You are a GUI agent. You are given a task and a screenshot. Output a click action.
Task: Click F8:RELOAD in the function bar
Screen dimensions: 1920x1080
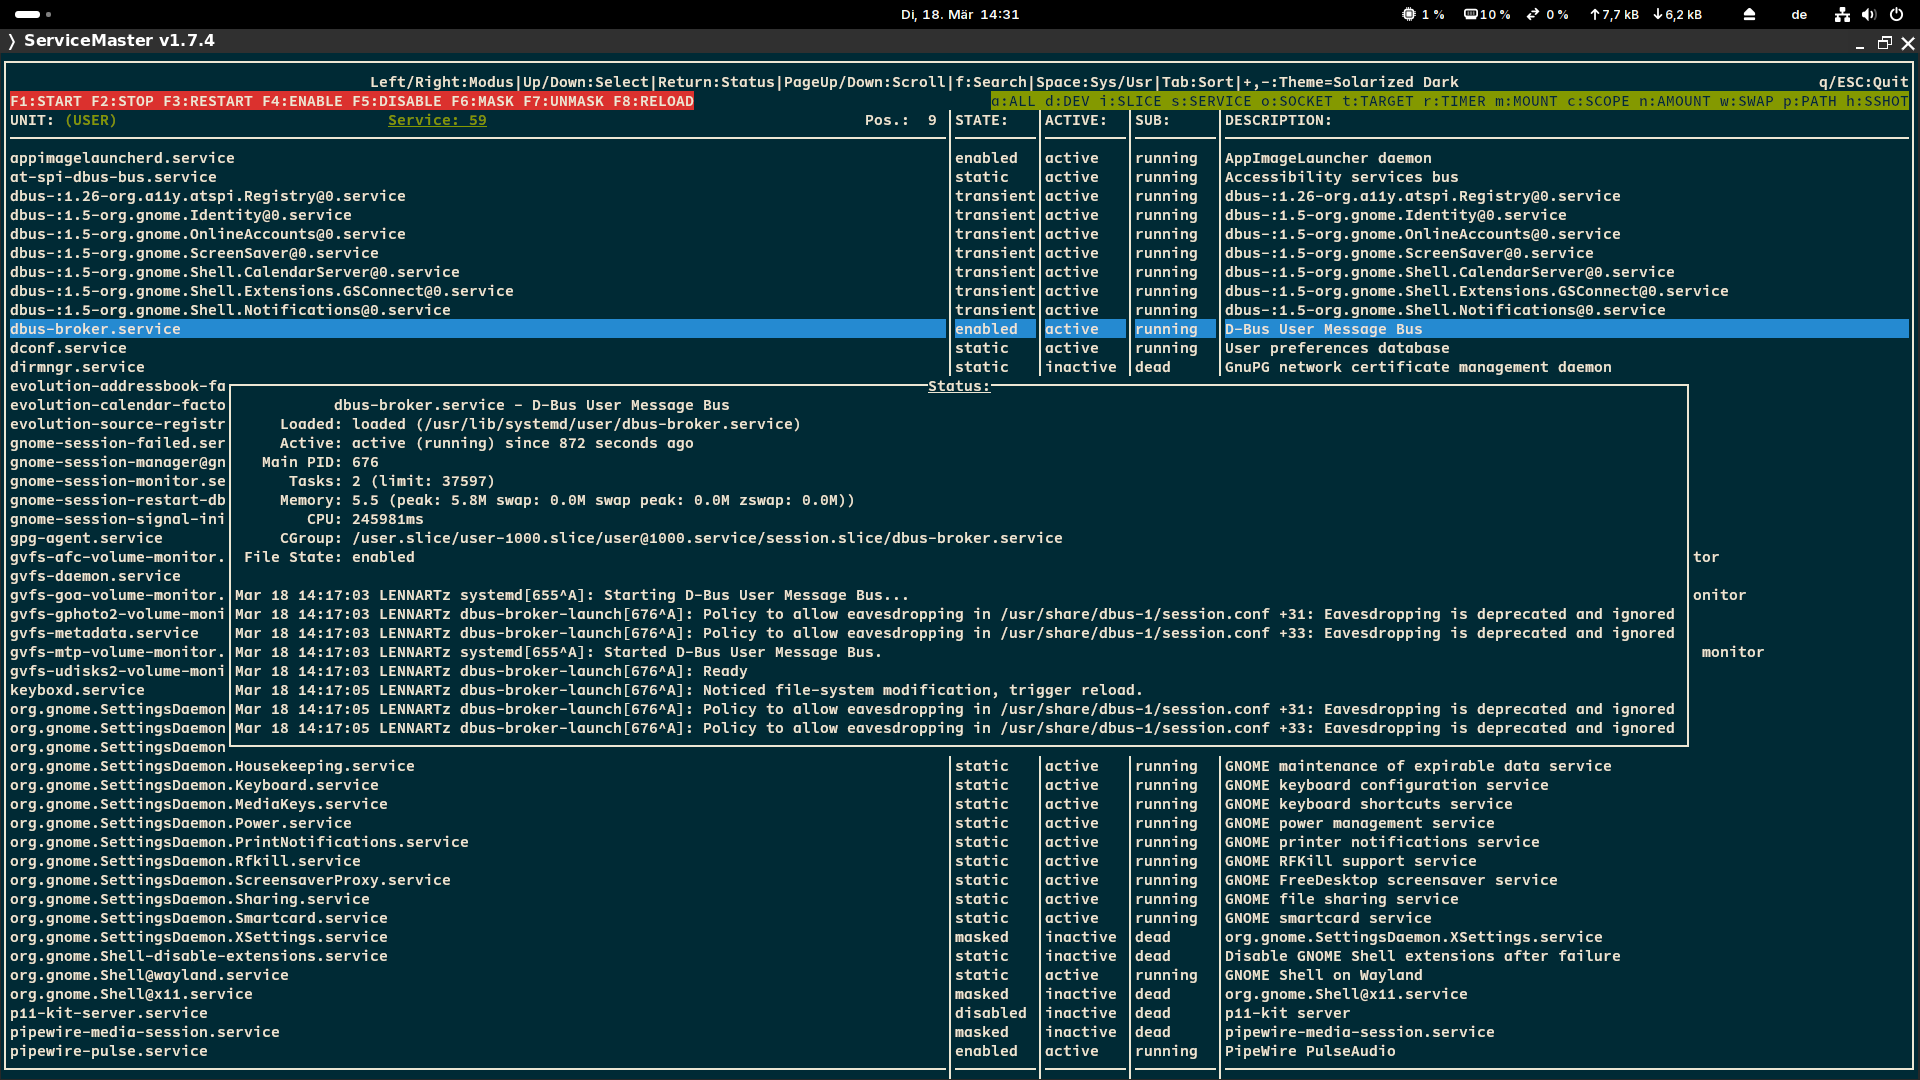(x=654, y=101)
